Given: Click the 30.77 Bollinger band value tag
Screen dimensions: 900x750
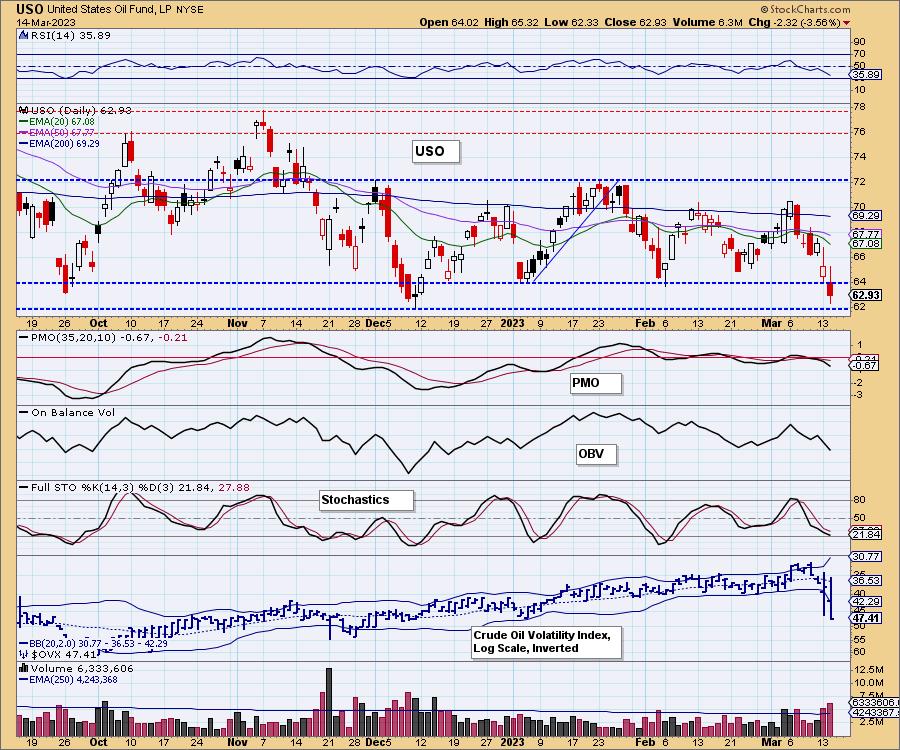Looking at the screenshot, I should coord(866,557).
